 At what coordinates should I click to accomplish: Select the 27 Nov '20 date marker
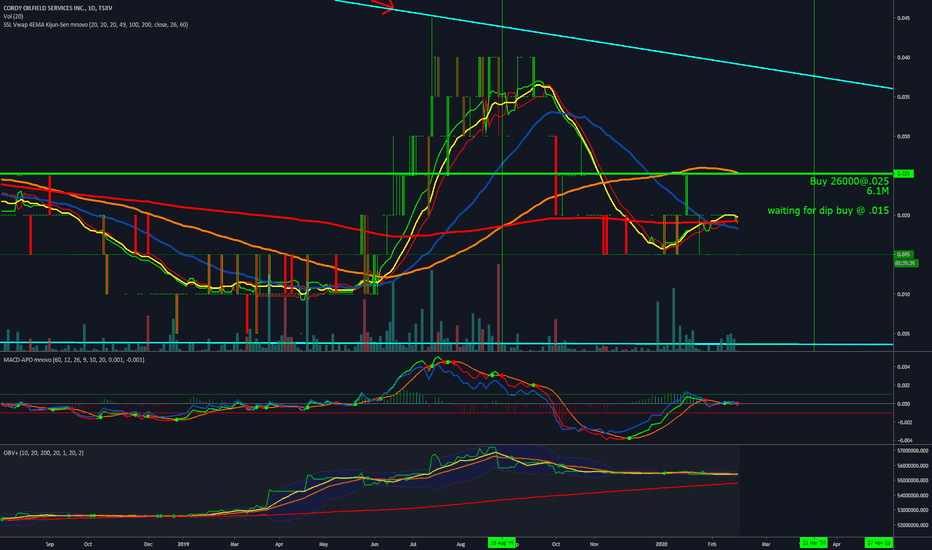click(x=879, y=543)
